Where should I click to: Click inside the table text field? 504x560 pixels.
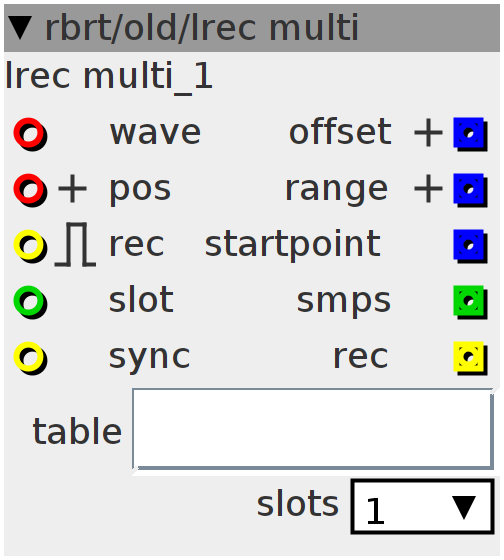pyautogui.click(x=313, y=429)
